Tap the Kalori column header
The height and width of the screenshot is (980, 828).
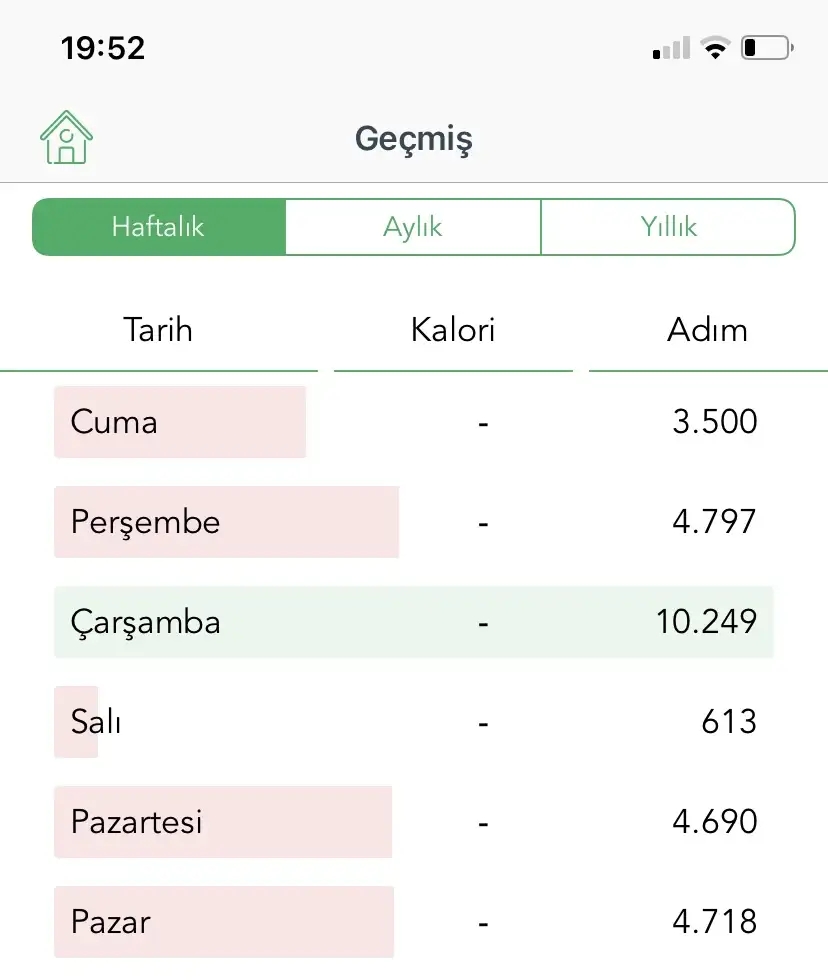[453, 330]
